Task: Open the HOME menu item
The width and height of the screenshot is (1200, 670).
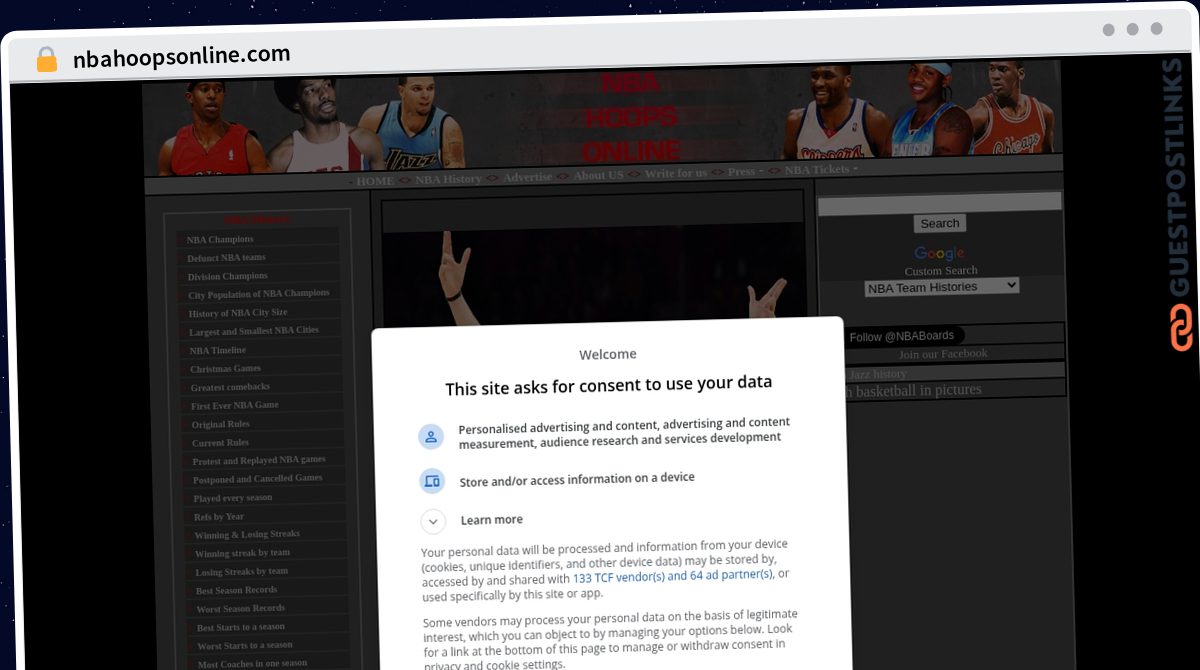Action: [x=375, y=181]
